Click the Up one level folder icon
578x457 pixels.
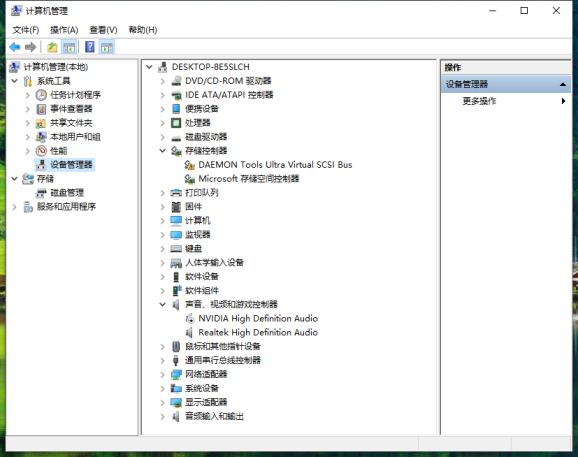[x=52, y=47]
